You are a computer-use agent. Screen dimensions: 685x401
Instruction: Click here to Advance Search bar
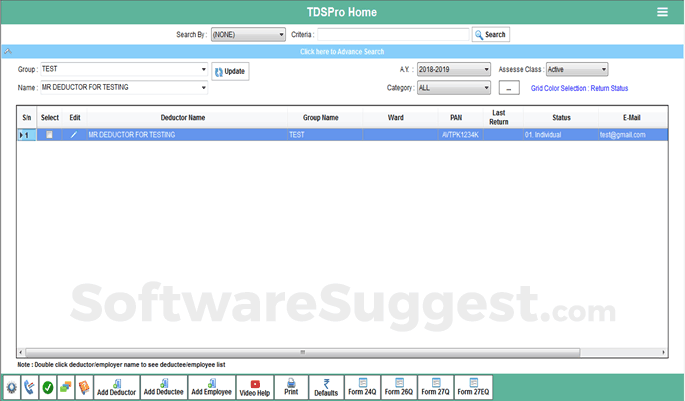click(x=342, y=52)
